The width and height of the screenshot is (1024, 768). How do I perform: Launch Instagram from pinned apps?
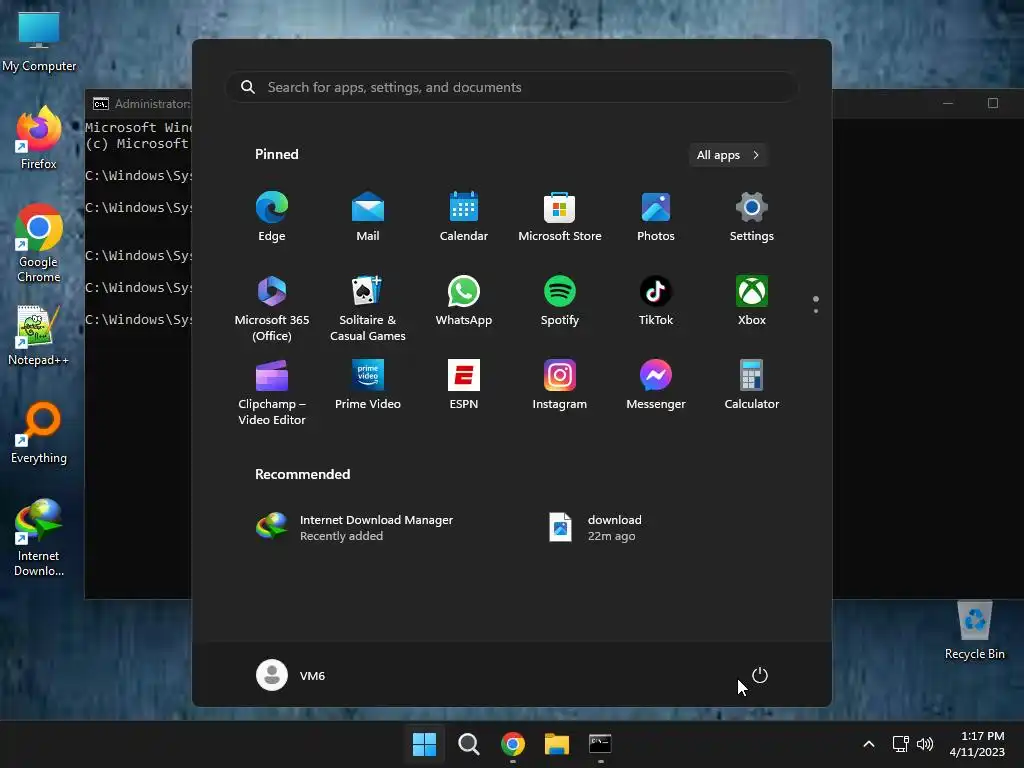click(x=560, y=385)
